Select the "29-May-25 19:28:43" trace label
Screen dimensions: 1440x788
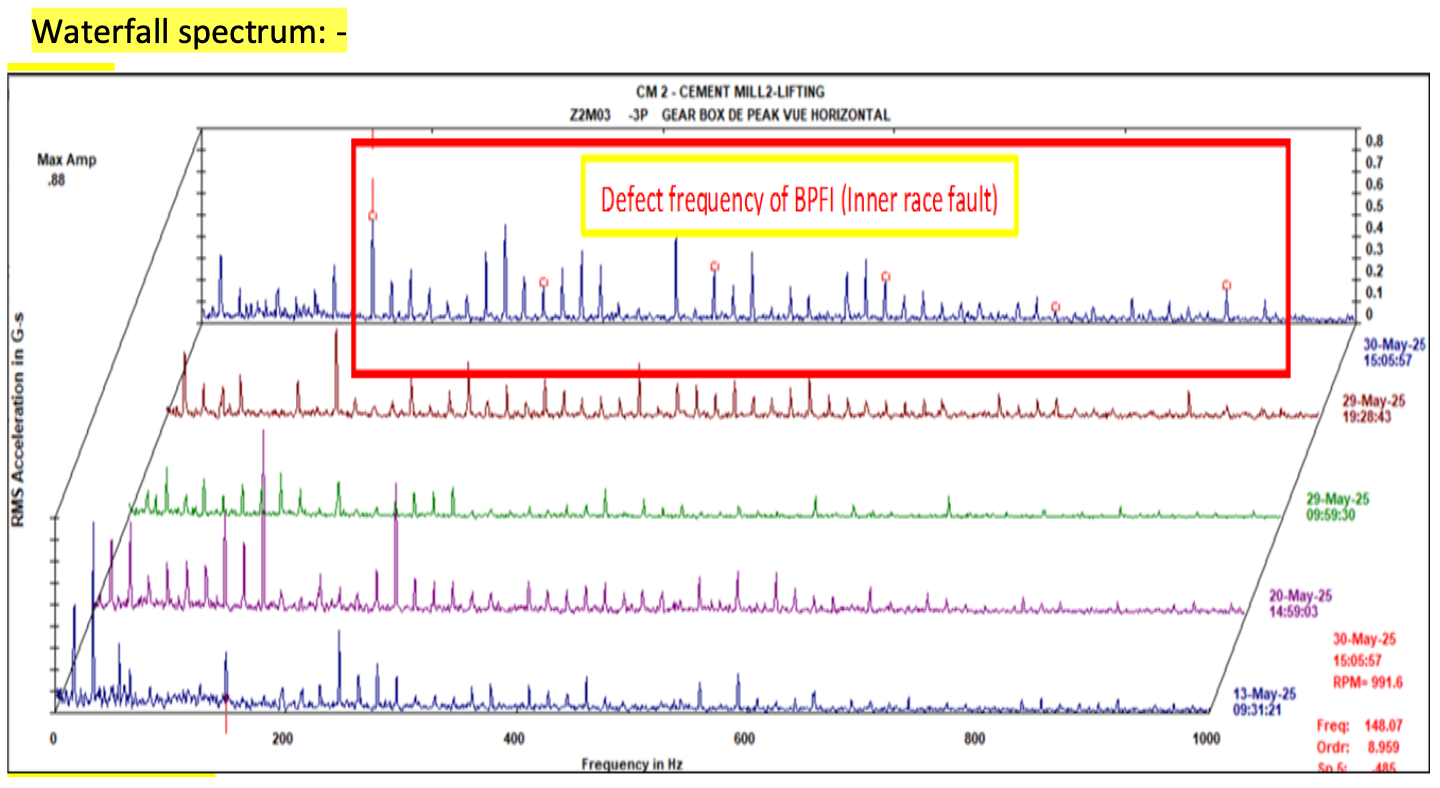(x=1374, y=408)
